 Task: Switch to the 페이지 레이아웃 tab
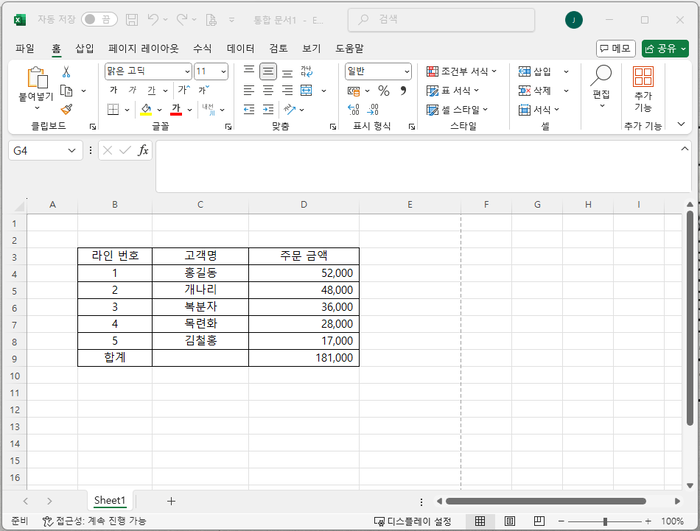tap(143, 48)
